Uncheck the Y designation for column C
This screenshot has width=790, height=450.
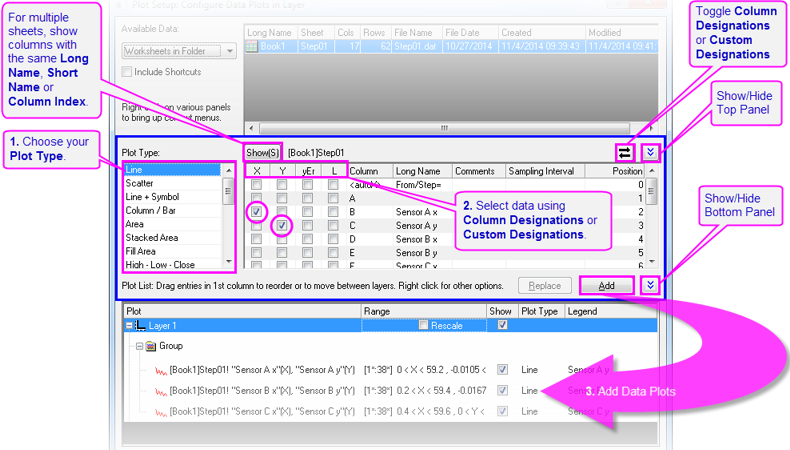283,226
